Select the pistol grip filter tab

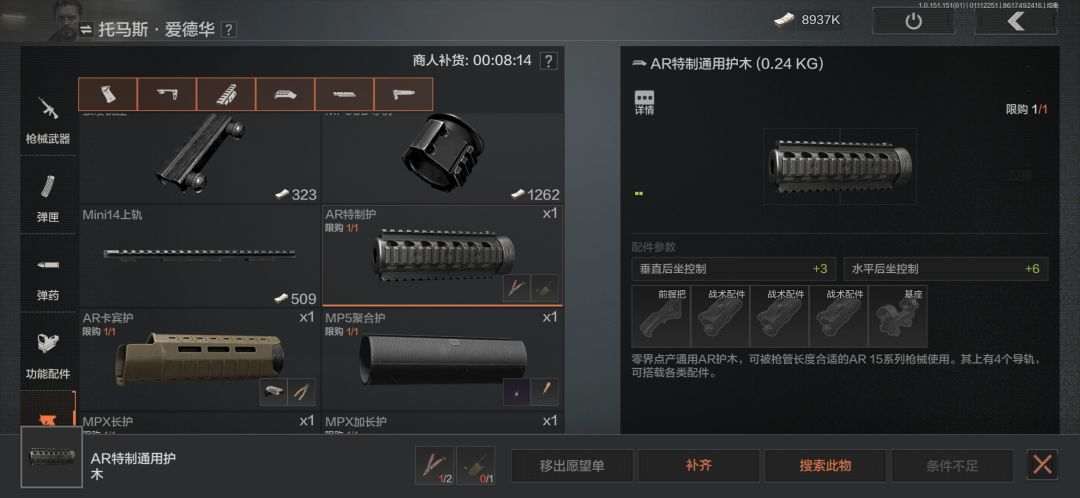click(108, 94)
